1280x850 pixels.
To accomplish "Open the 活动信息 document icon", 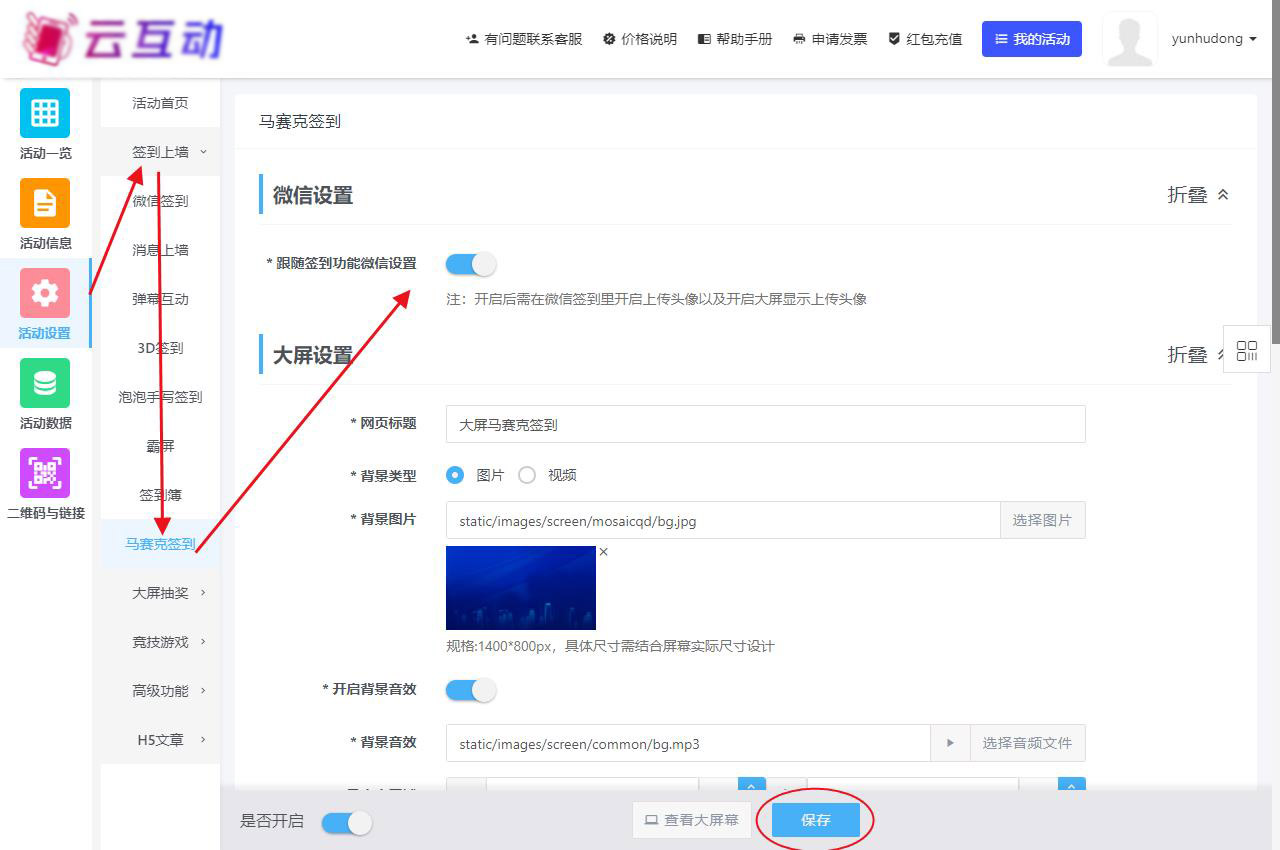I will [x=45, y=203].
